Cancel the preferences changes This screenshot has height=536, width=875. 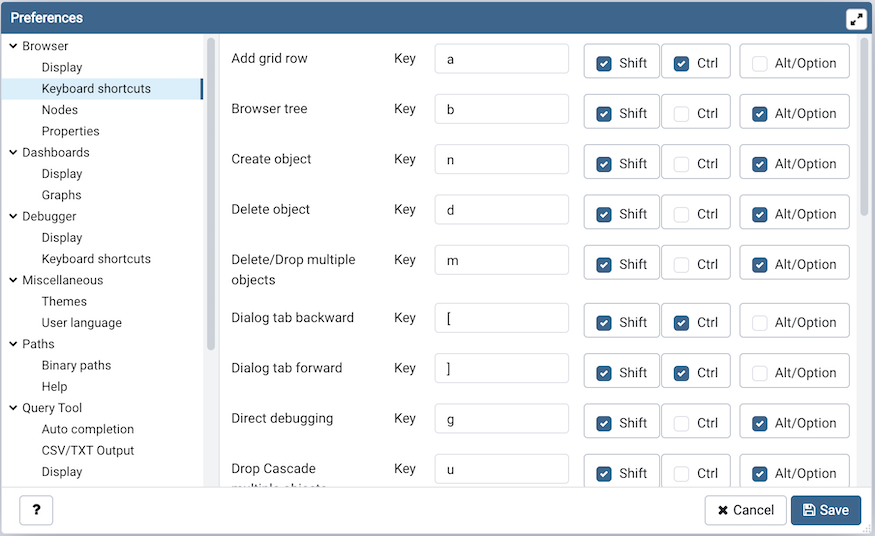746,510
